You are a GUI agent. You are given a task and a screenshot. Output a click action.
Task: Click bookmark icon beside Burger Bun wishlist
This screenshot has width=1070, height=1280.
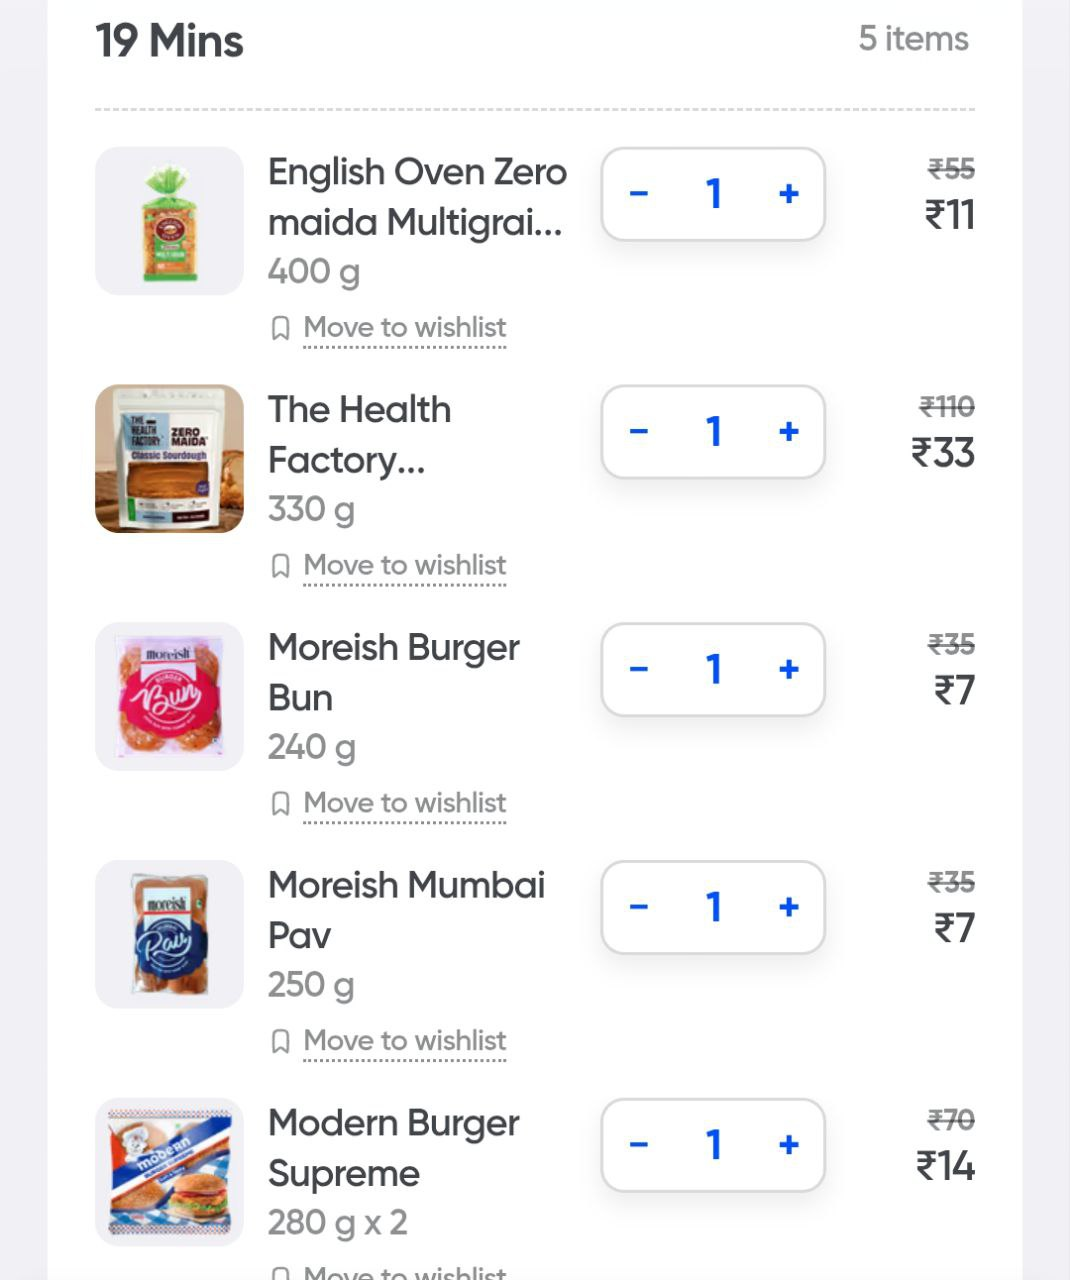pos(281,804)
